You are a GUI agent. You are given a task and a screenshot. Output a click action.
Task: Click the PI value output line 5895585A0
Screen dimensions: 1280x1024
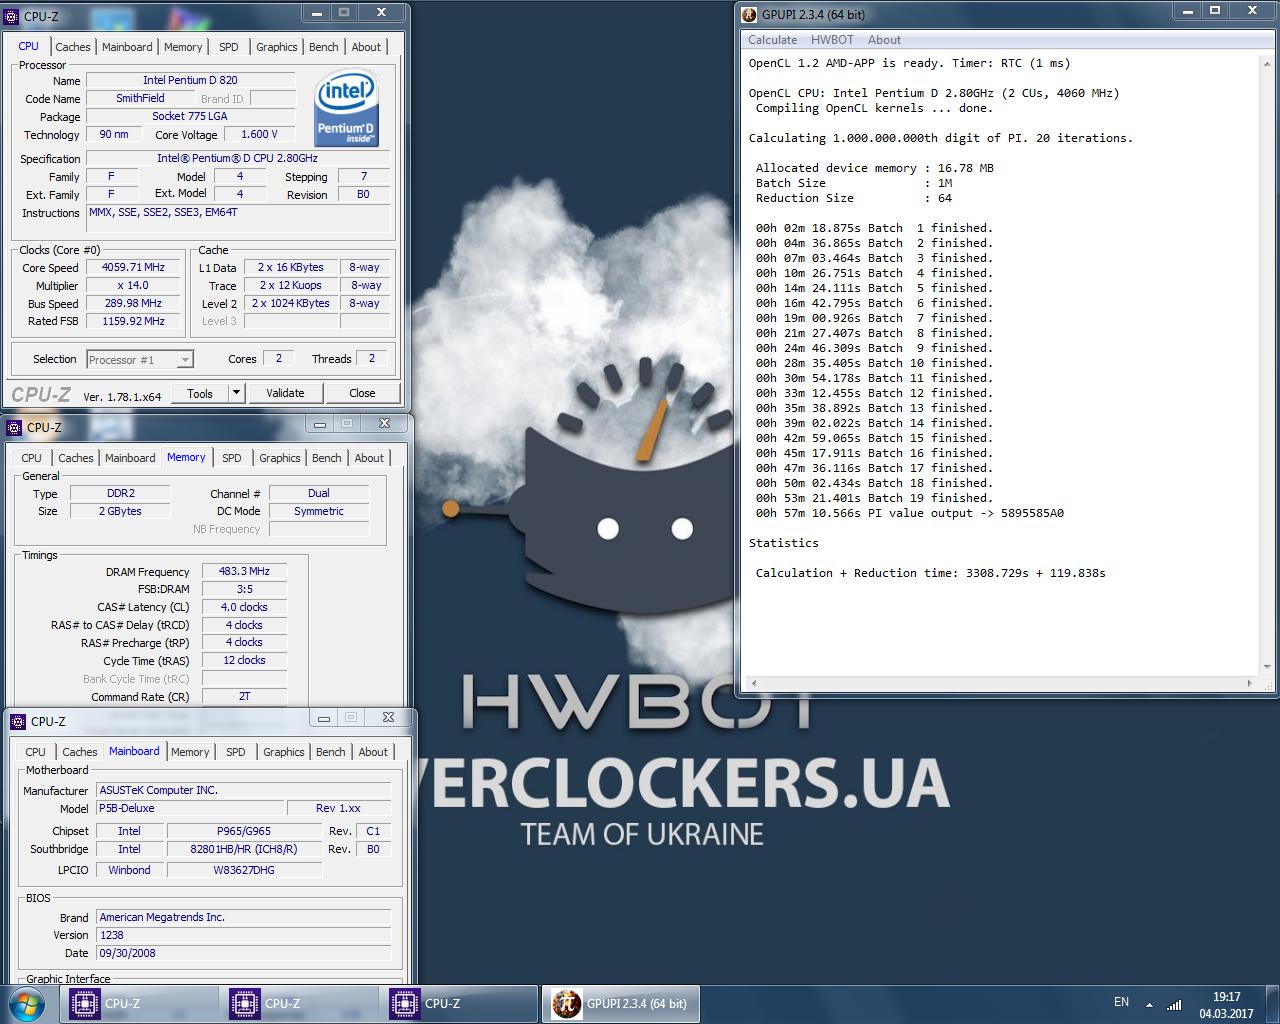point(910,513)
